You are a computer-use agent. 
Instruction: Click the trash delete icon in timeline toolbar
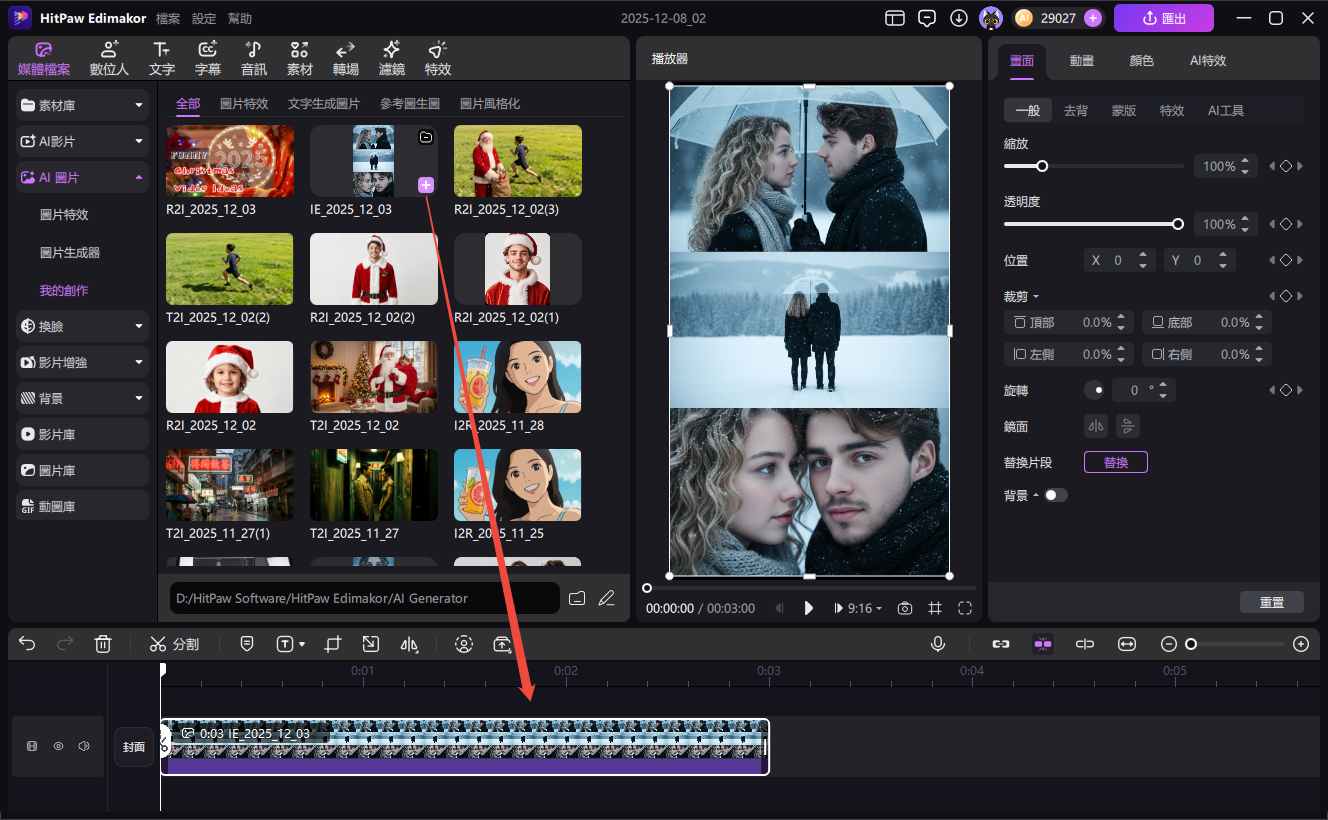coord(102,644)
